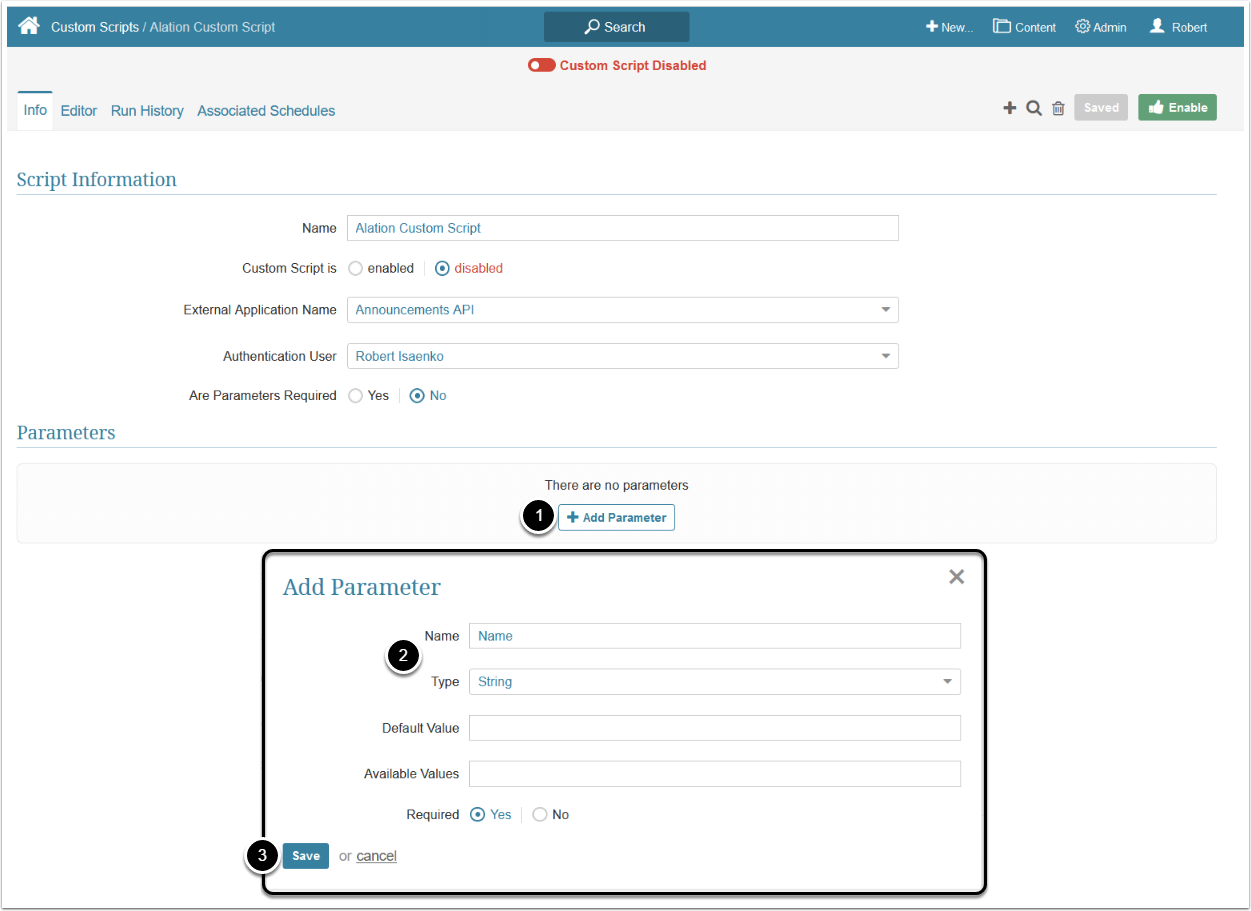Viewport: 1251px width, 911px height.
Task: Open the Associated Schedules tab
Action: pos(266,111)
